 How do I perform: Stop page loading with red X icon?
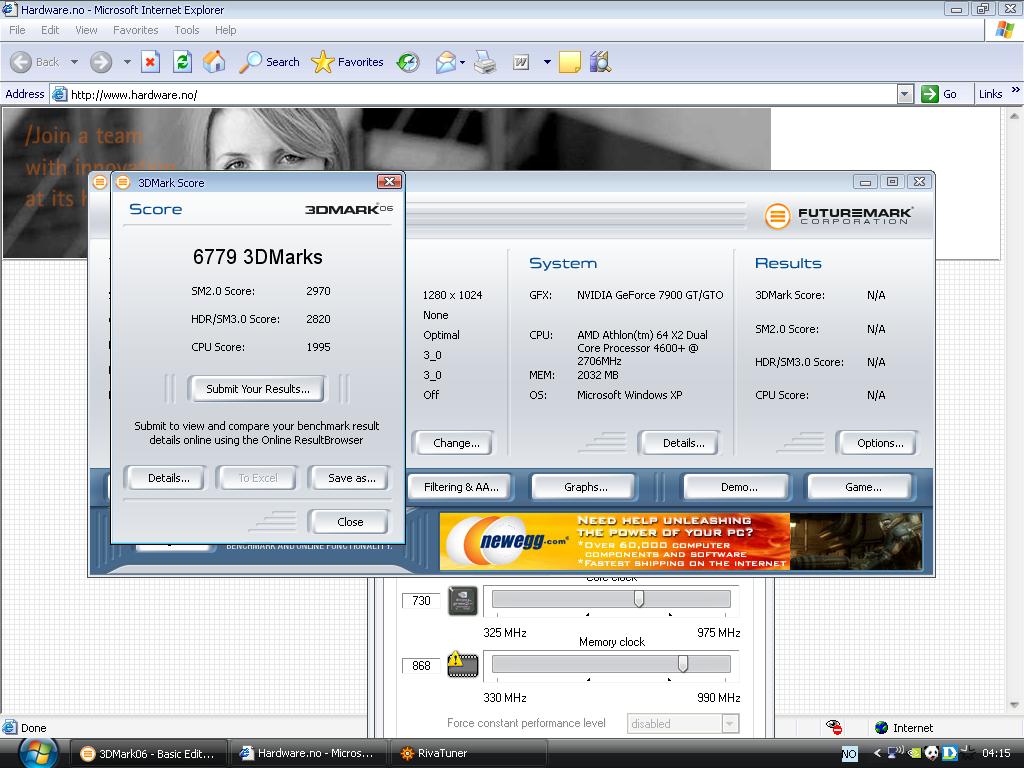[x=150, y=62]
